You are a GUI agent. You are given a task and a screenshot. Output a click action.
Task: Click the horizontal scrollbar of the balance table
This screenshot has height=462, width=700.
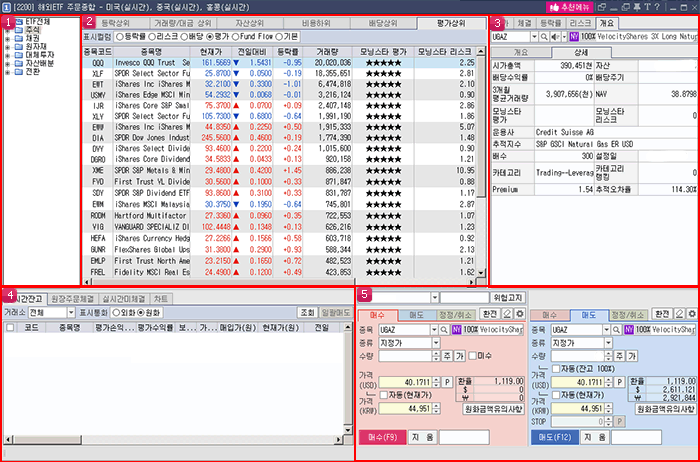[174, 440]
